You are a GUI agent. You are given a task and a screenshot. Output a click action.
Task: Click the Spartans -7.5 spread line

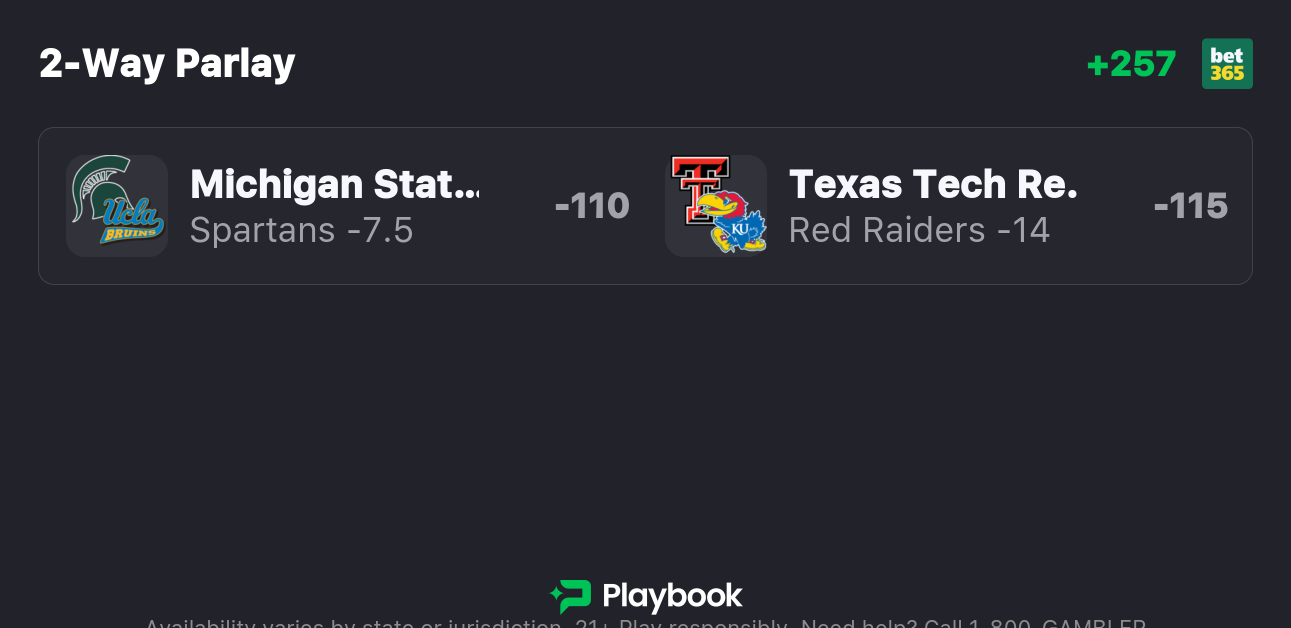click(301, 231)
